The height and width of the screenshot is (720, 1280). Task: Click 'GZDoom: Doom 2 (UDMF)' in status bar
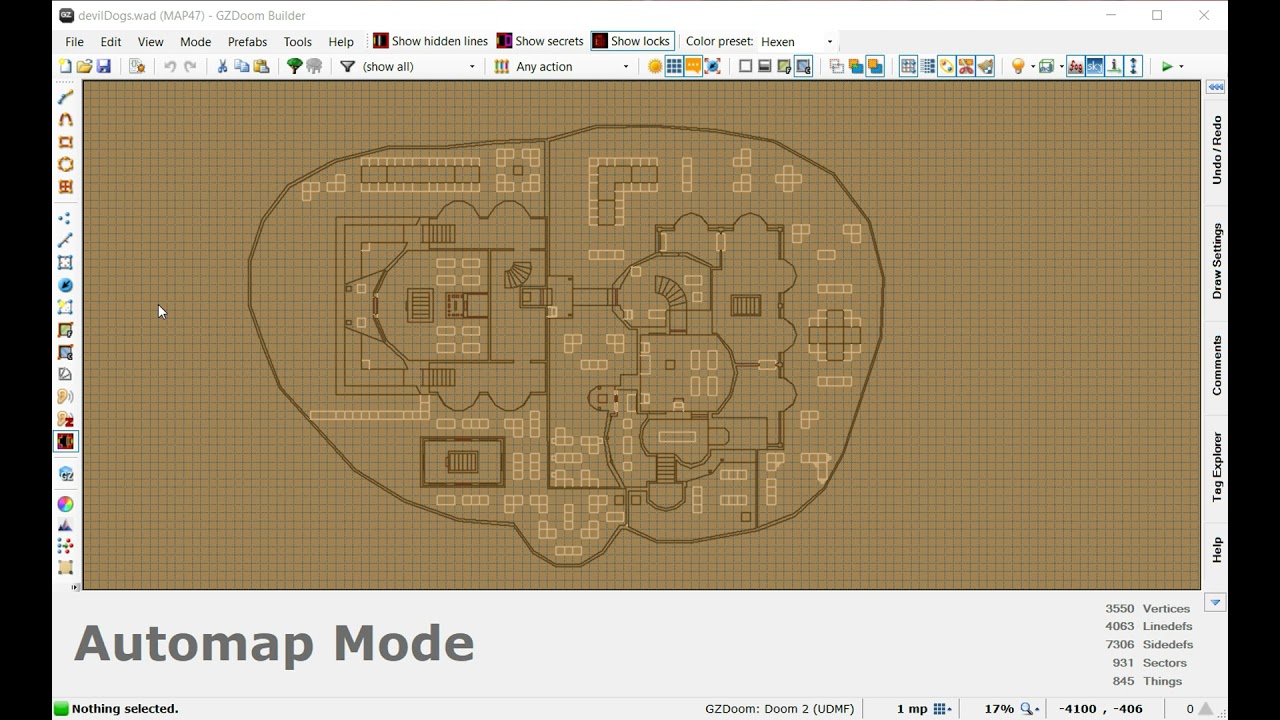click(779, 708)
